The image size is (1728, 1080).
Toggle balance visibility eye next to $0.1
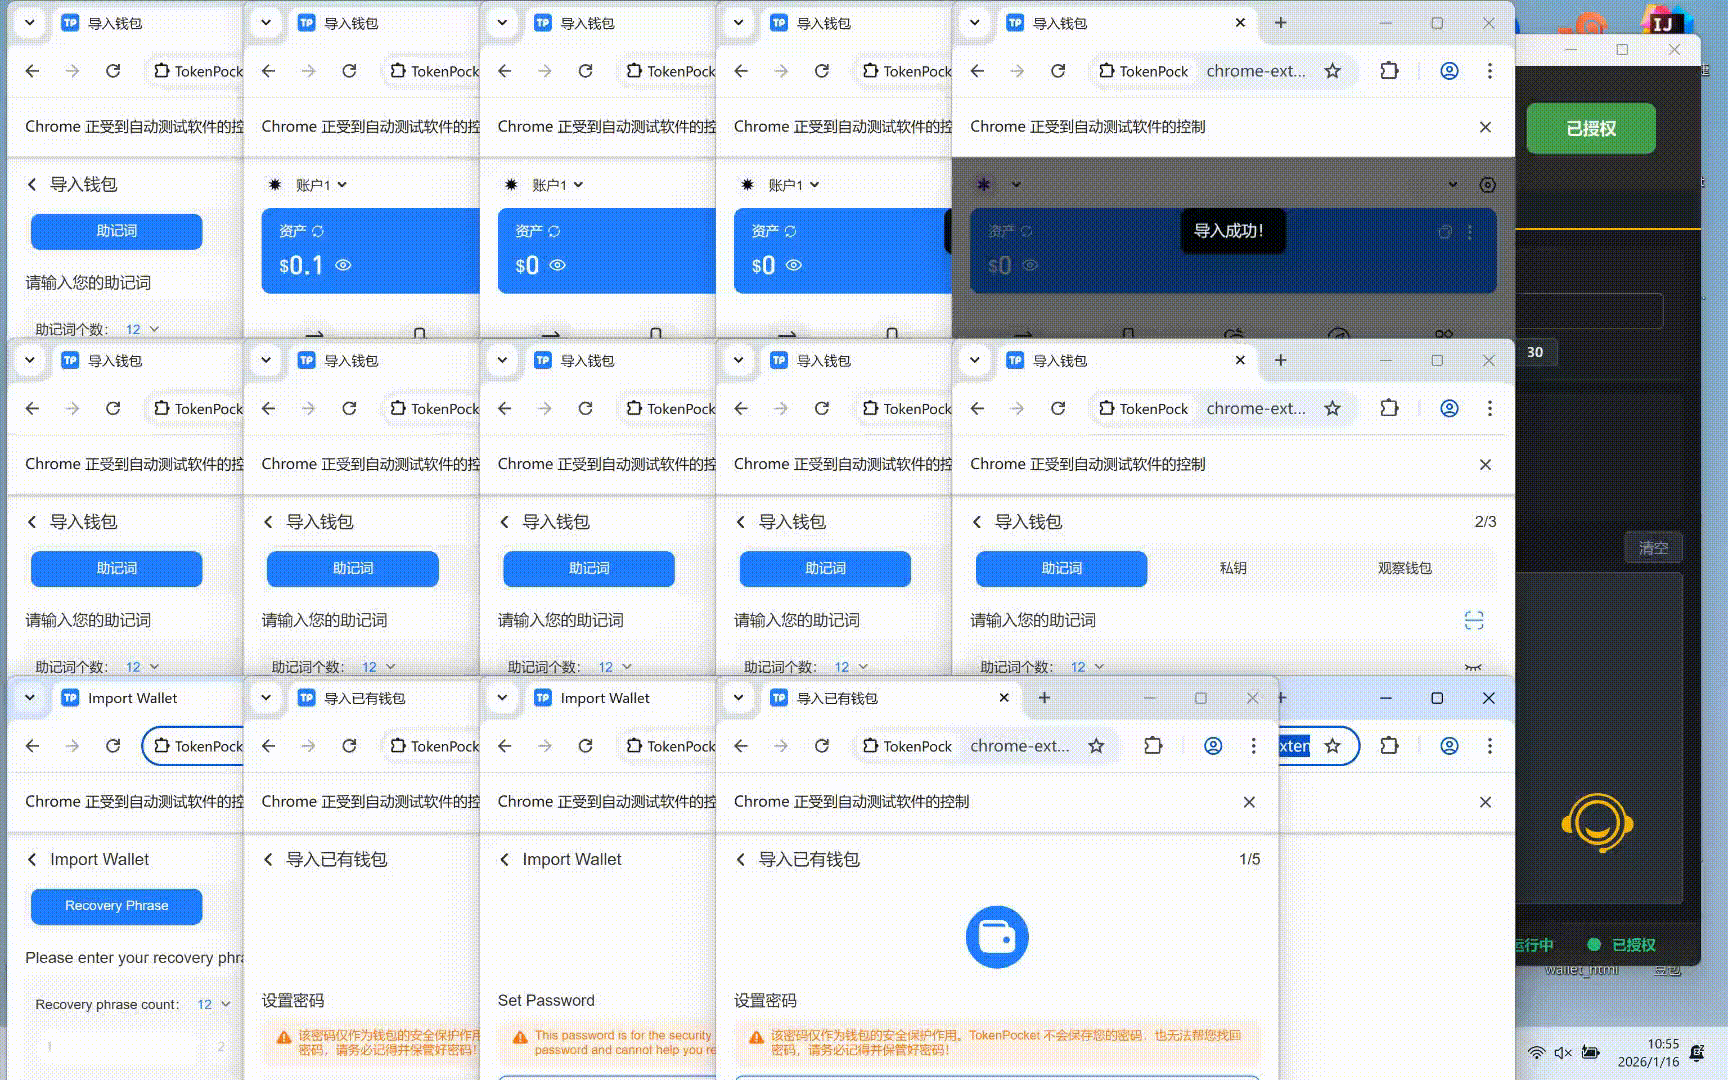point(343,265)
